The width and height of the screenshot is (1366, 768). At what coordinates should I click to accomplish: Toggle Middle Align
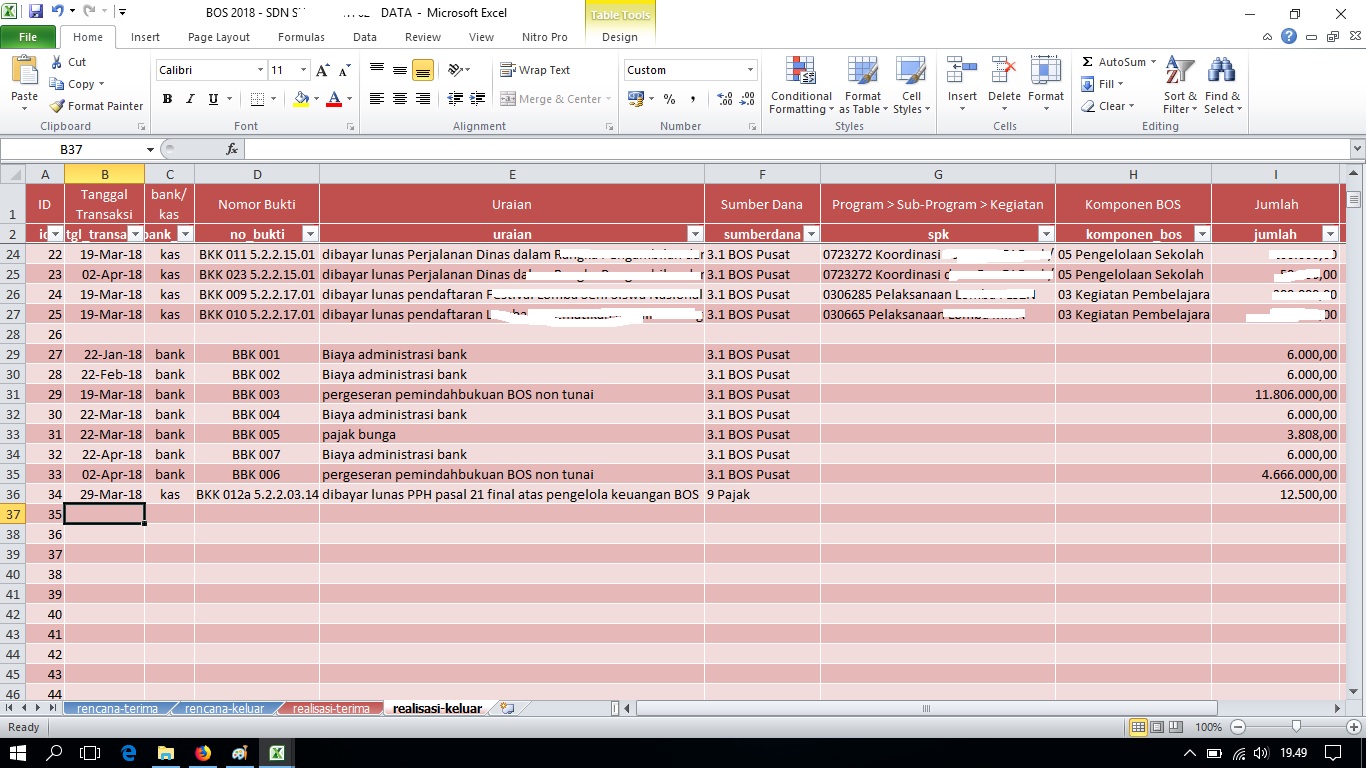(400, 70)
